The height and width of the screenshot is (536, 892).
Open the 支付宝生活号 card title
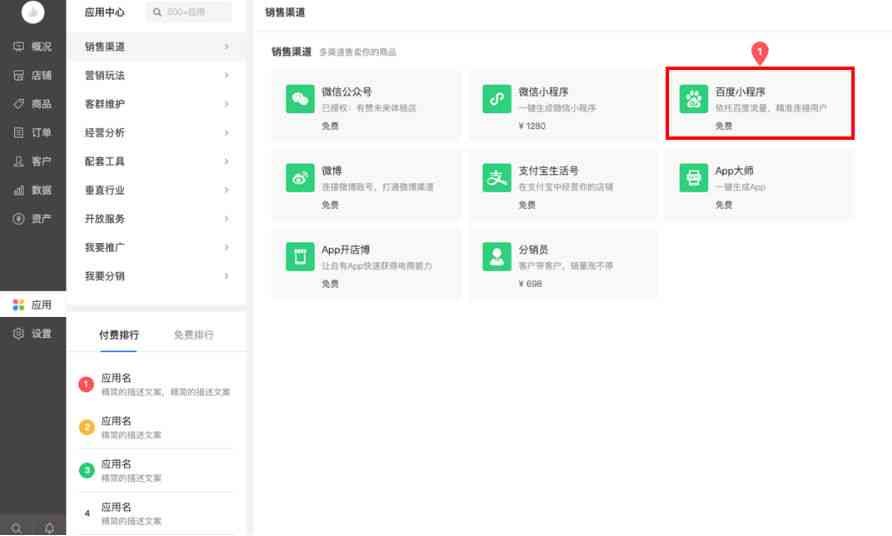tap(548, 171)
